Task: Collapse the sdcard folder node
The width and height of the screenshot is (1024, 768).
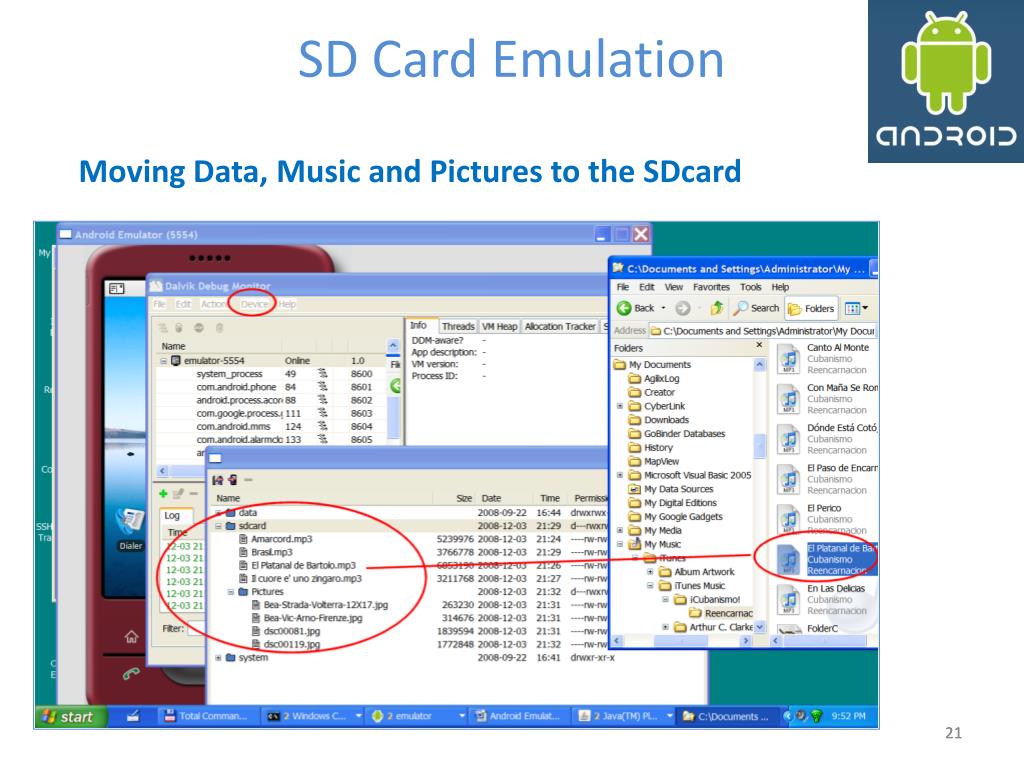Action: tap(219, 526)
